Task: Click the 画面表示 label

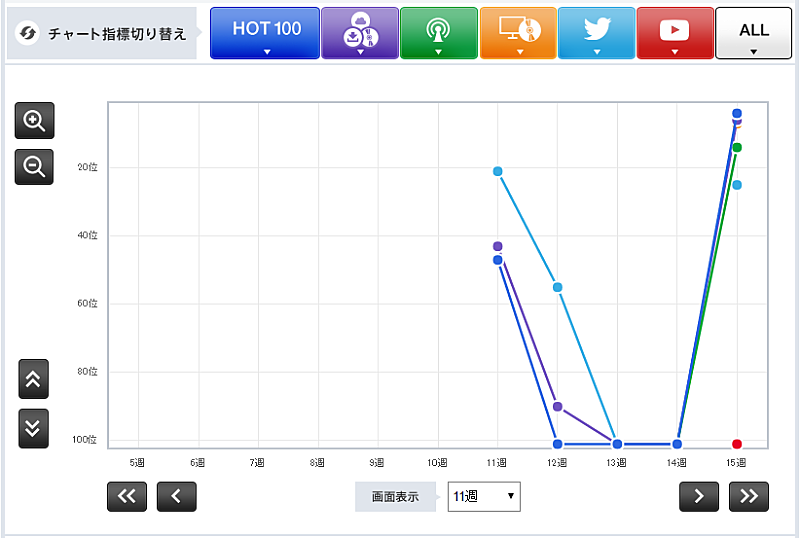Action: pos(395,496)
